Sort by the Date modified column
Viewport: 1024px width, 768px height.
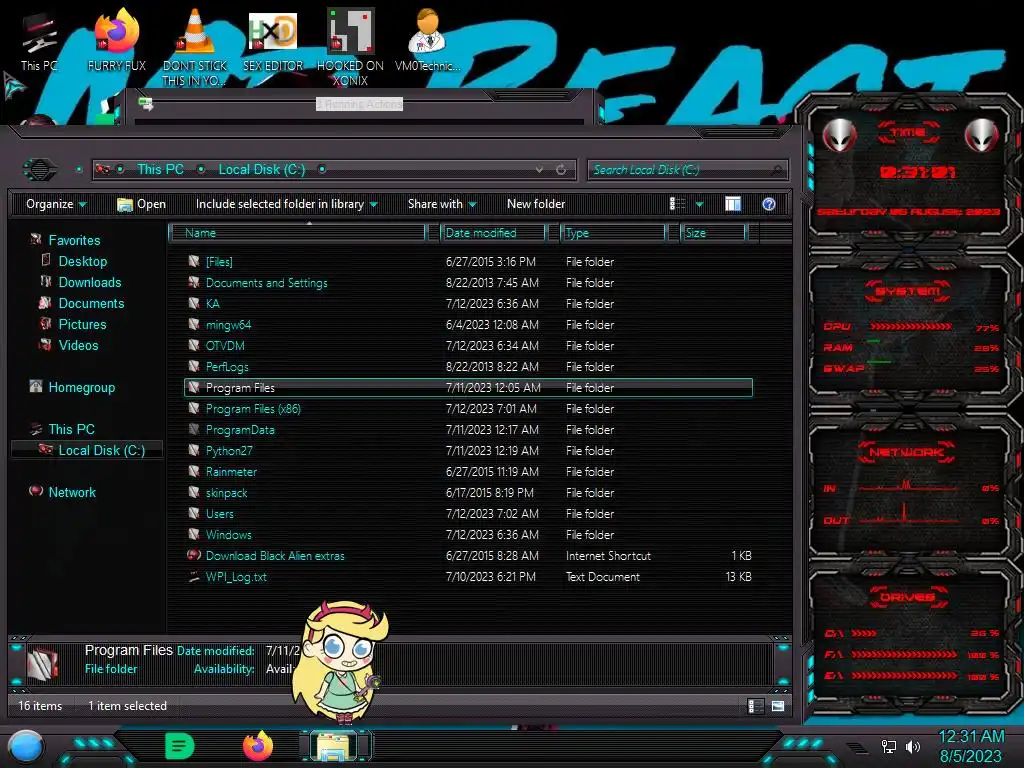pyautogui.click(x=493, y=232)
